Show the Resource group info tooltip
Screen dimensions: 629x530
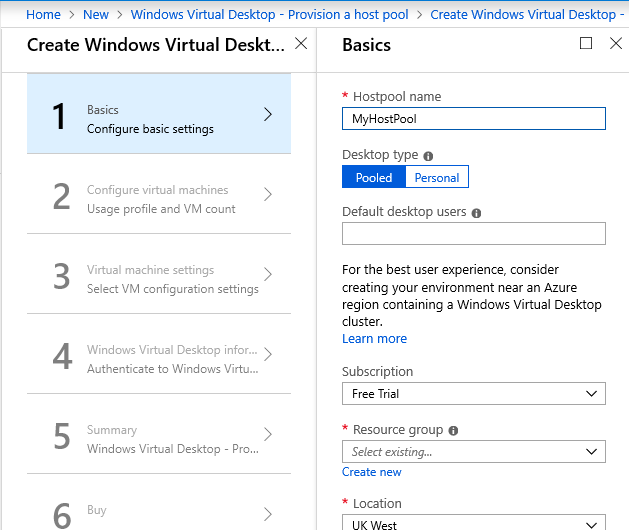453,431
